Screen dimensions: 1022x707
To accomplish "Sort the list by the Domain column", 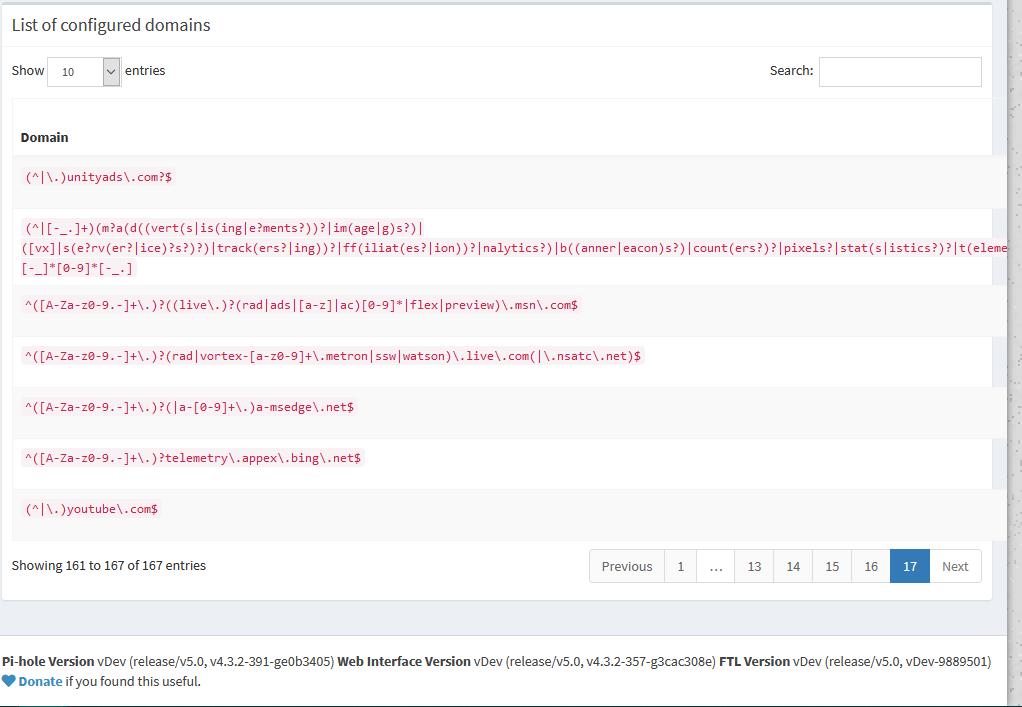I will click(44, 137).
